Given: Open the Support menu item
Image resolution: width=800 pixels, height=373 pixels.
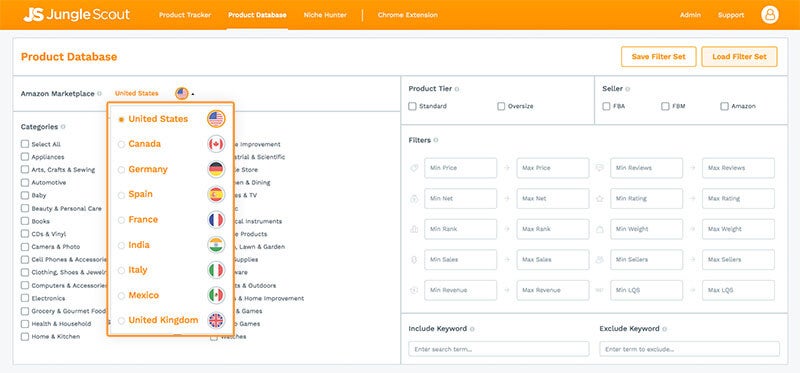Looking at the screenshot, I should (731, 15).
